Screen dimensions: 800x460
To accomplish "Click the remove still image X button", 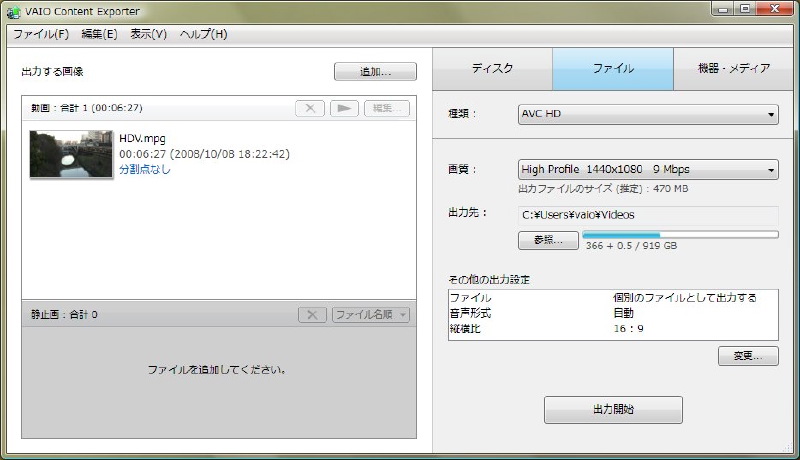I will pos(312,315).
